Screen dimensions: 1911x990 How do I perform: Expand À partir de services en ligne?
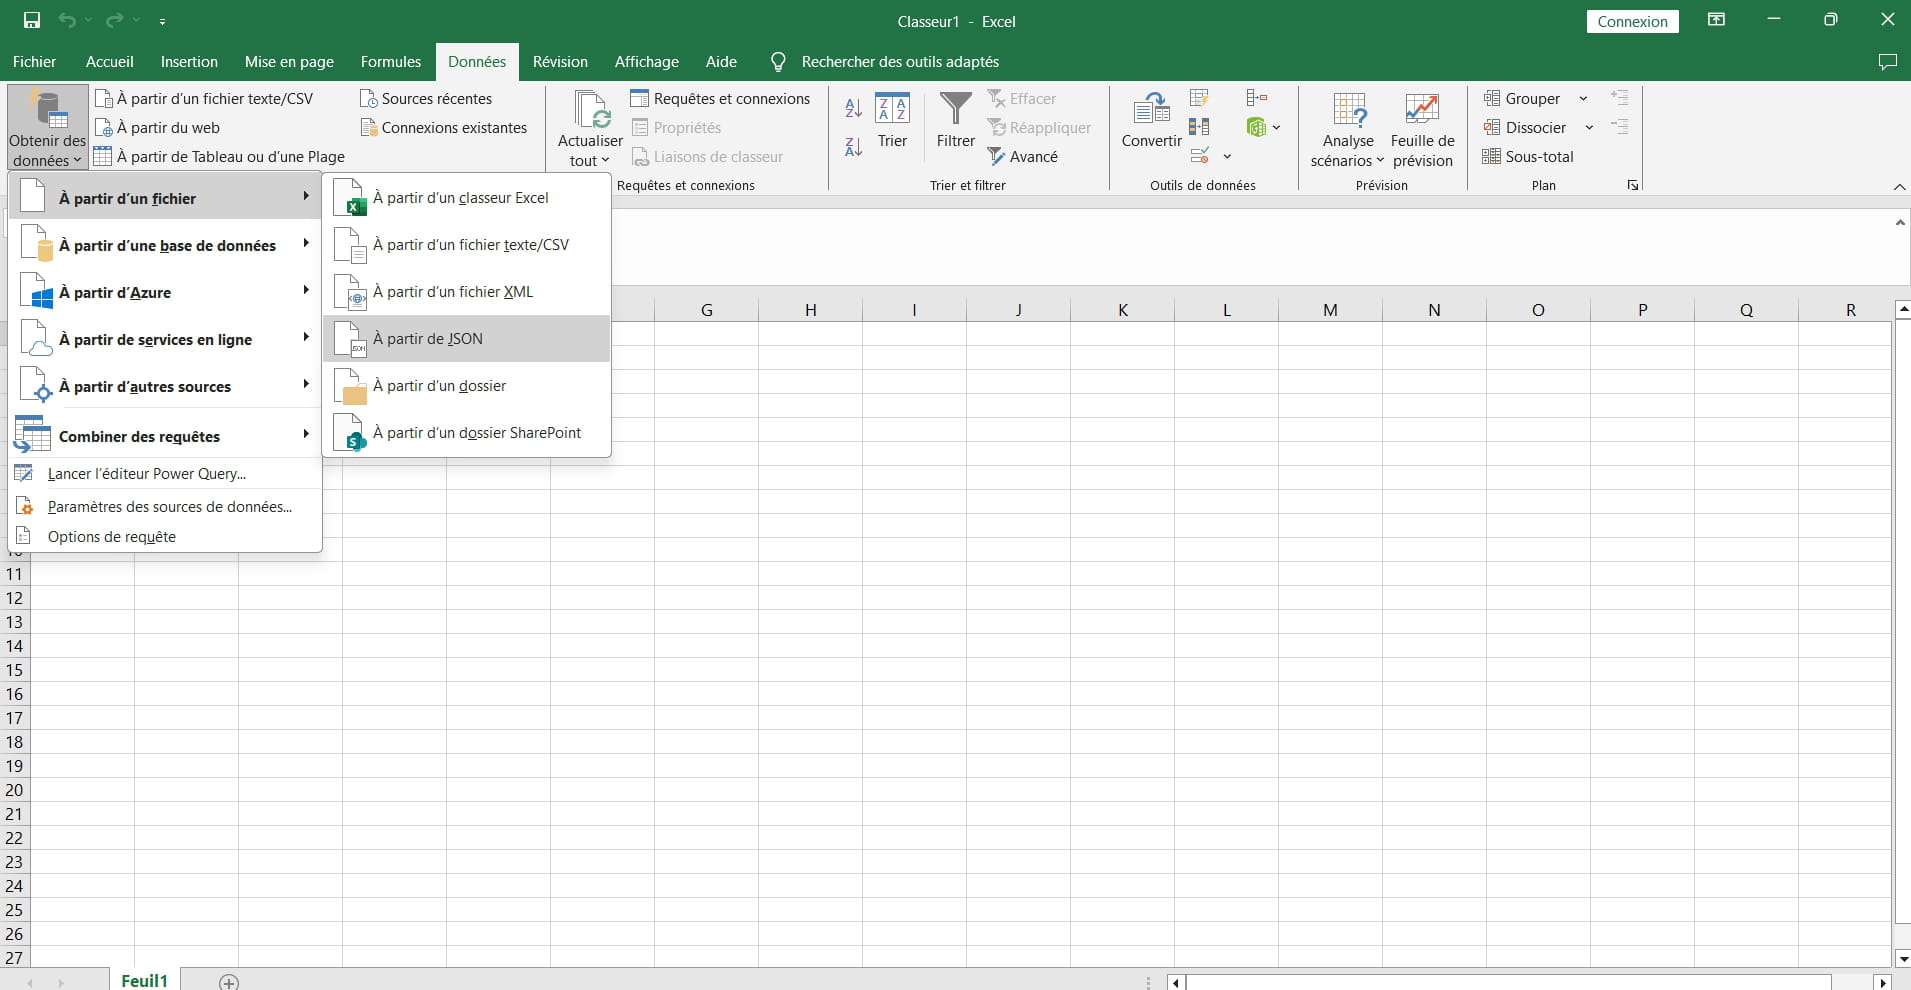point(165,339)
